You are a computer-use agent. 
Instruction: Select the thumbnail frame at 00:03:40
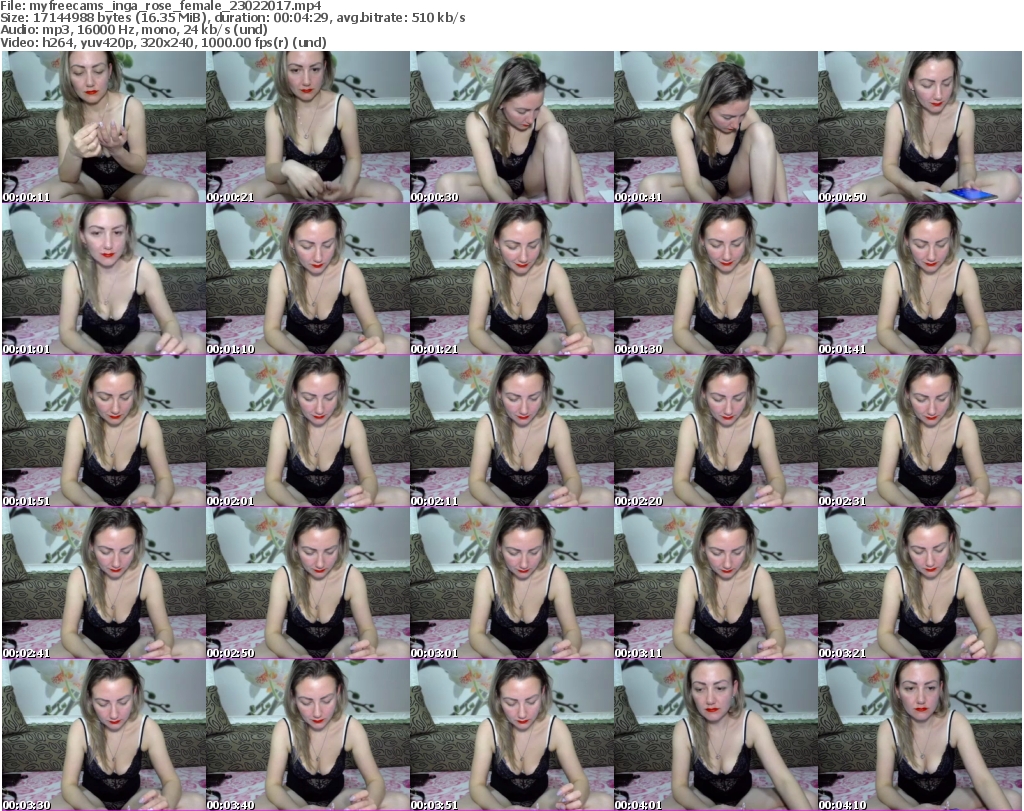308,735
